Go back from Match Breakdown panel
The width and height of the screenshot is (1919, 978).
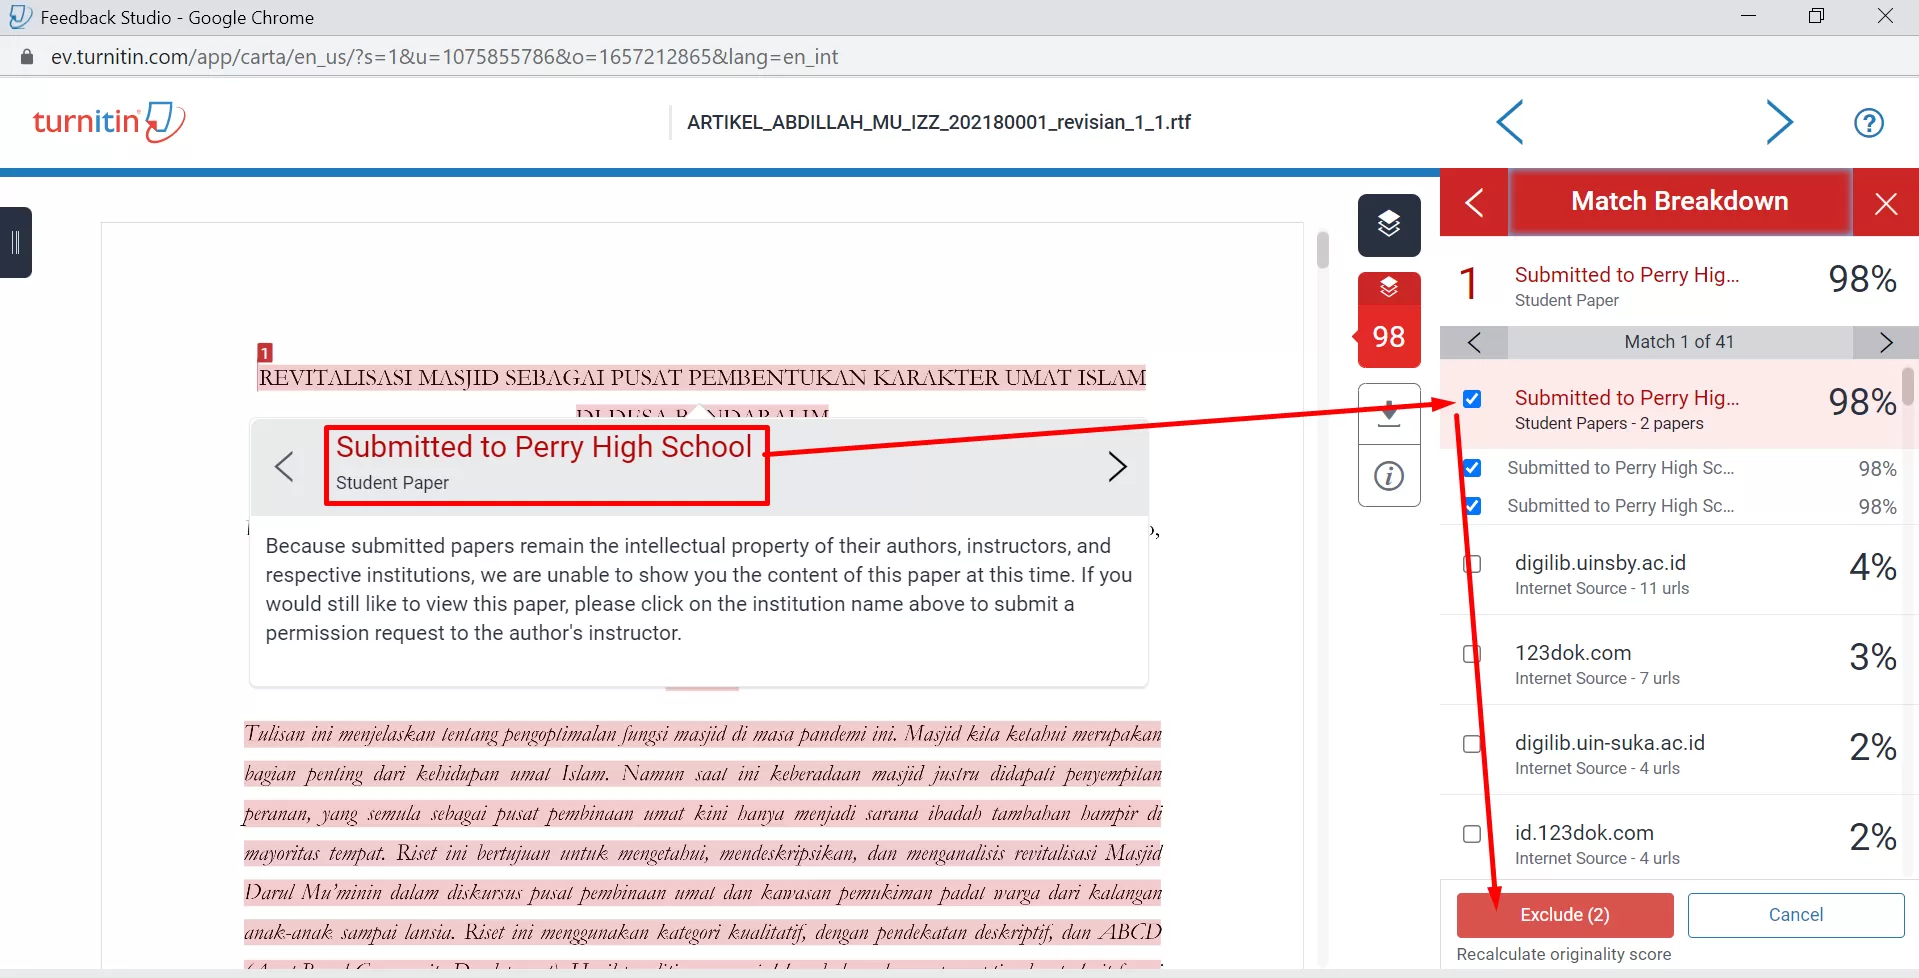(1474, 202)
